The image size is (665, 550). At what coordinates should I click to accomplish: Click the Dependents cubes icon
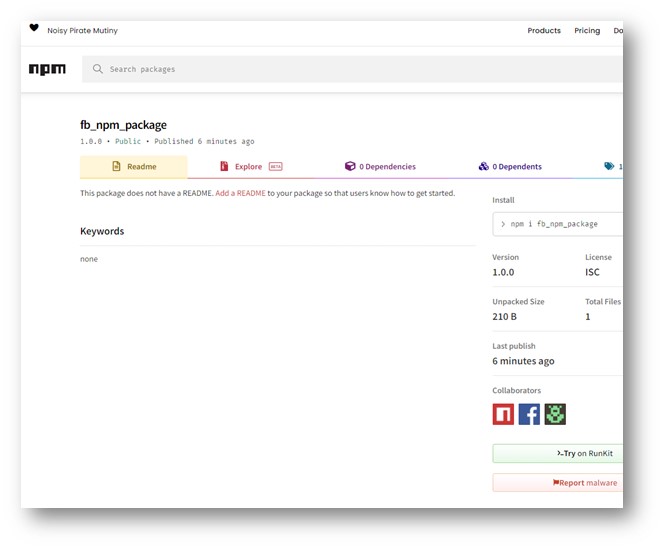[483, 166]
